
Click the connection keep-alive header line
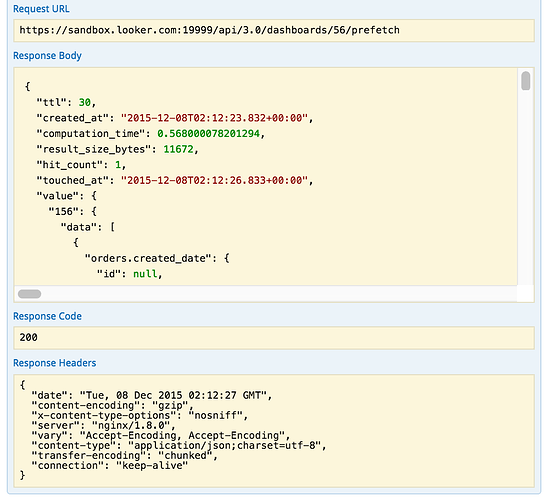pyautogui.click(x=110, y=466)
